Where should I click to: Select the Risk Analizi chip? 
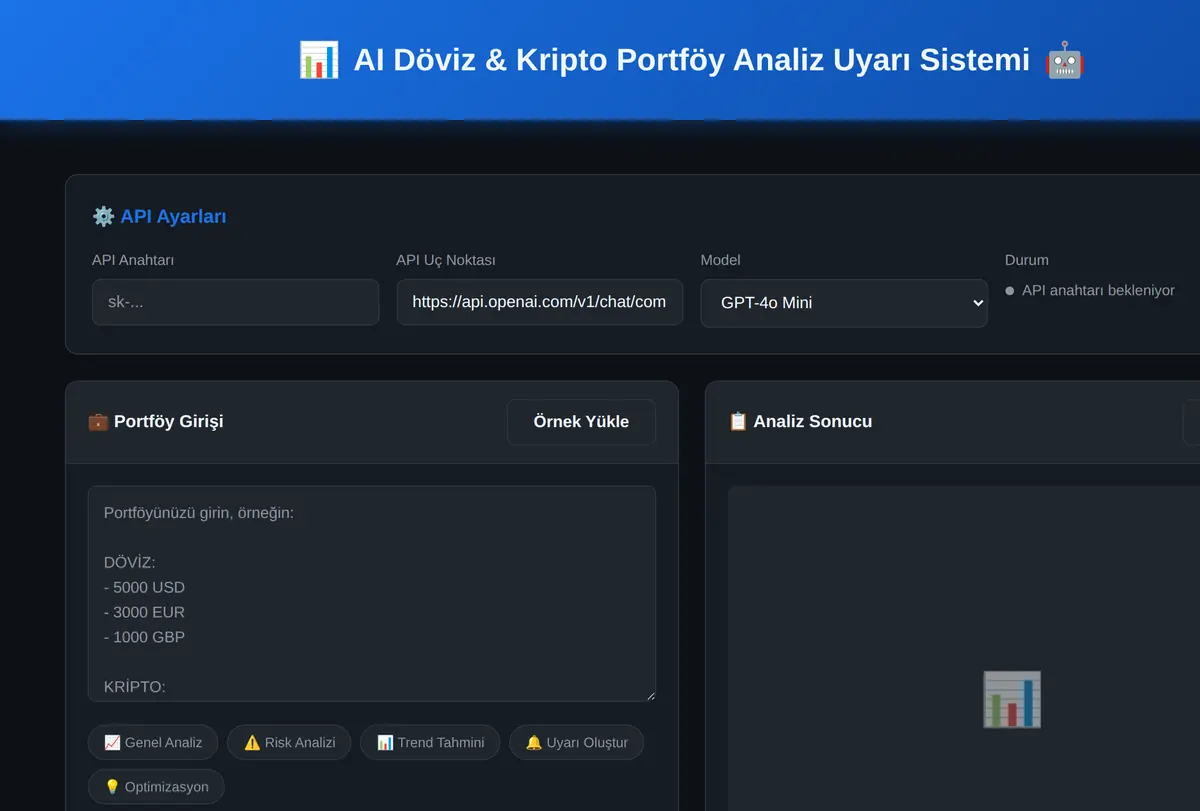click(289, 743)
